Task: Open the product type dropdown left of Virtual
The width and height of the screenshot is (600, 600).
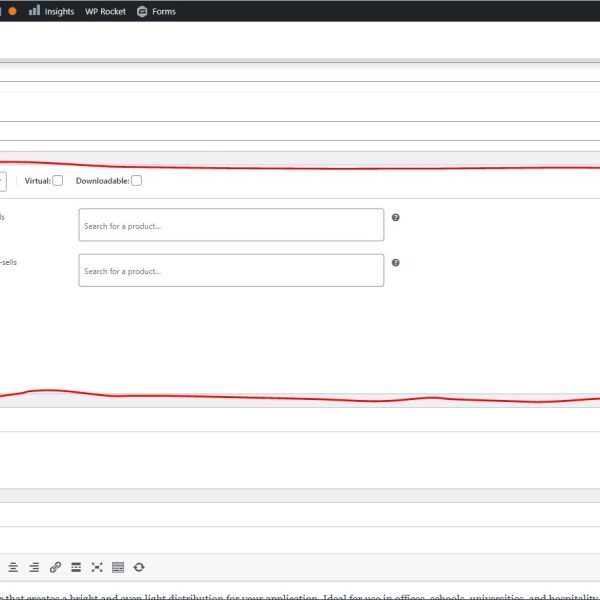Action: coord(2,180)
